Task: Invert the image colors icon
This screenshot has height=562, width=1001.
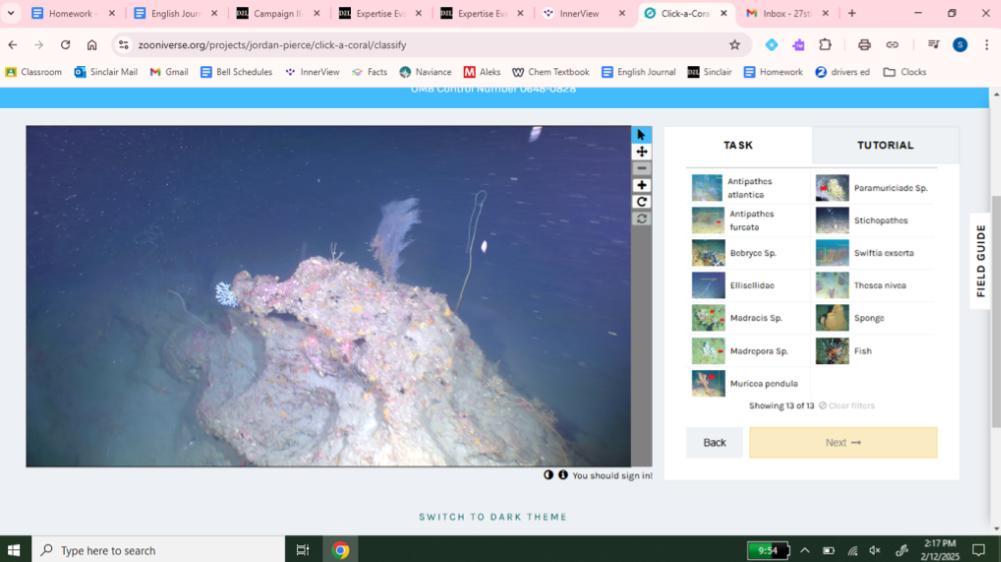Action: 548,475
